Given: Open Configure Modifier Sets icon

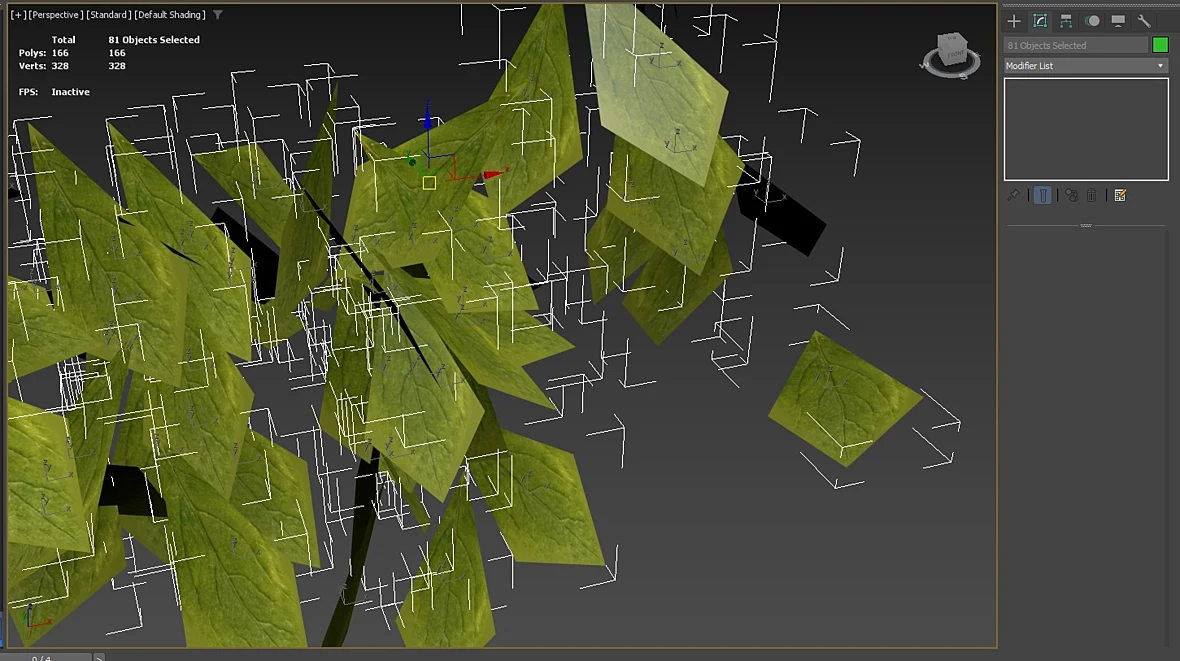Looking at the screenshot, I should [1120, 196].
